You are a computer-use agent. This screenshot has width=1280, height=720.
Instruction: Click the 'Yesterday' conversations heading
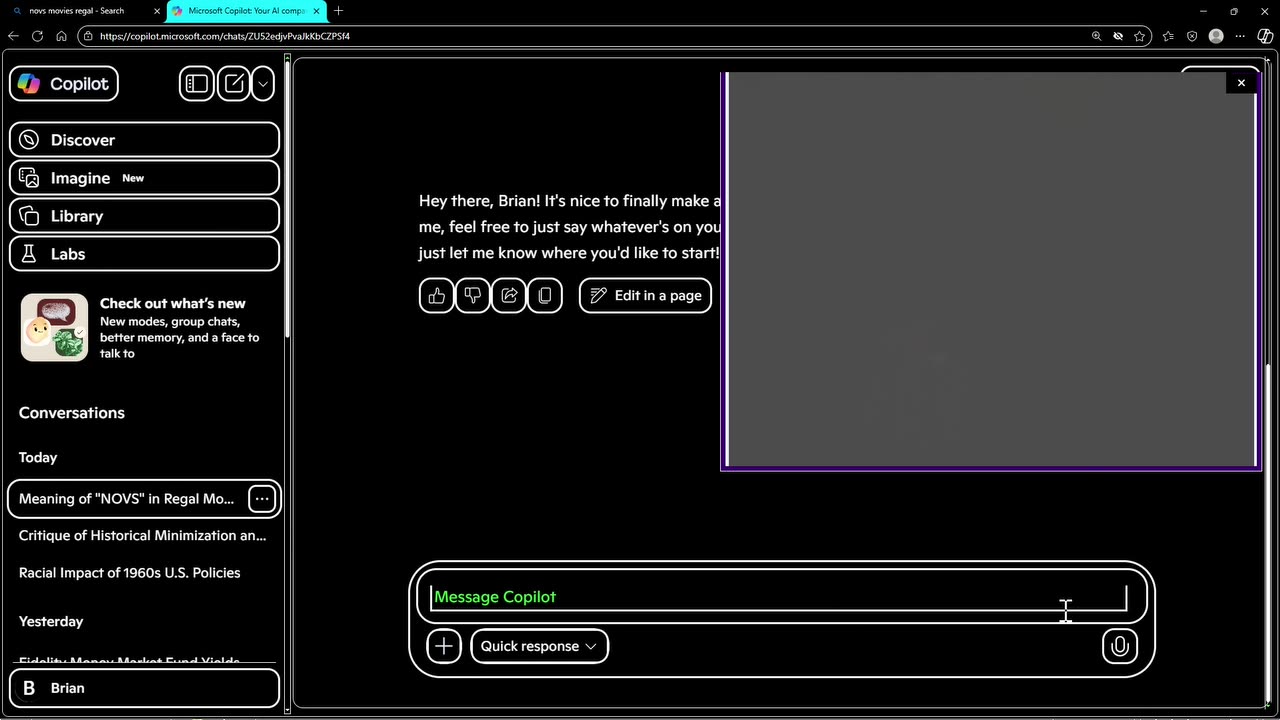pos(51,621)
